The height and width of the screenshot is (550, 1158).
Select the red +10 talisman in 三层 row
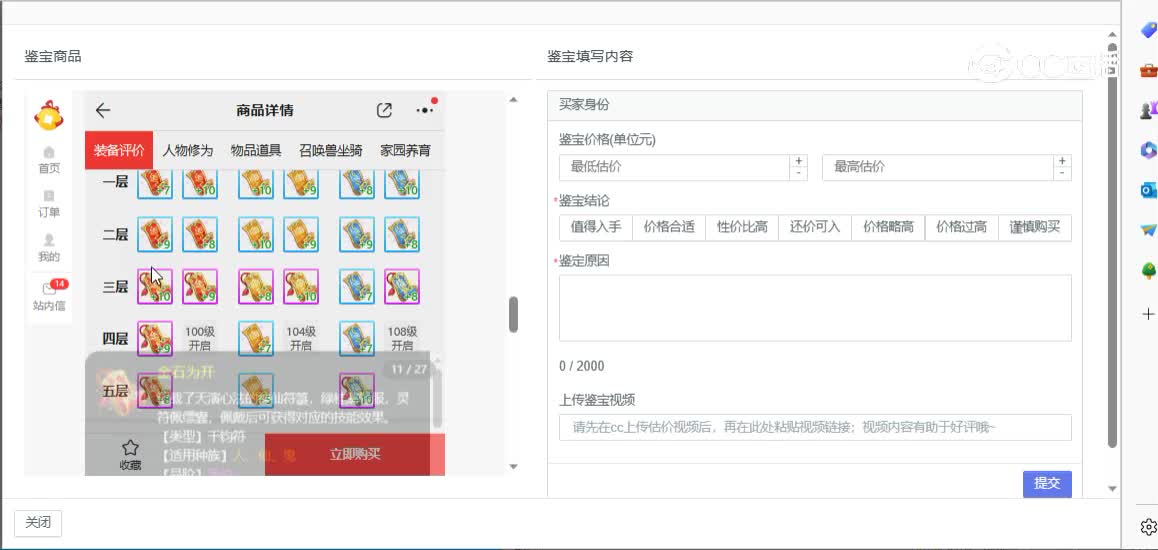click(155, 286)
